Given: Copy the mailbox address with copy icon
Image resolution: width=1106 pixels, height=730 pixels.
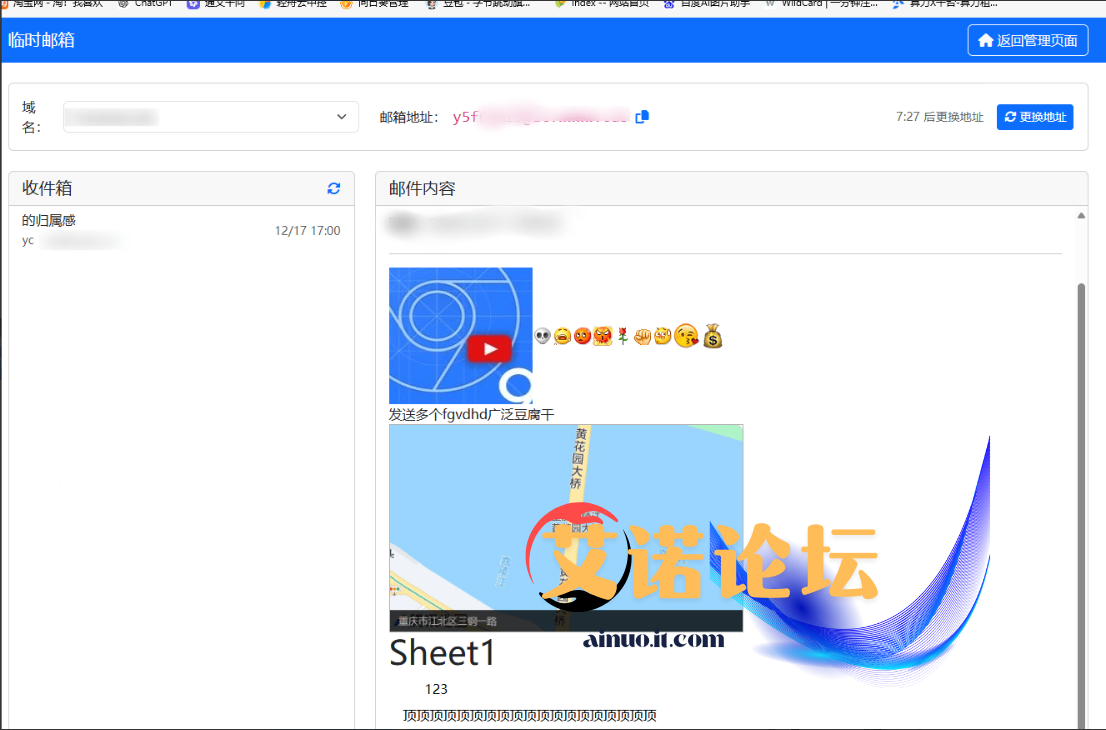Looking at the screenshot, I should click(642, 117).
